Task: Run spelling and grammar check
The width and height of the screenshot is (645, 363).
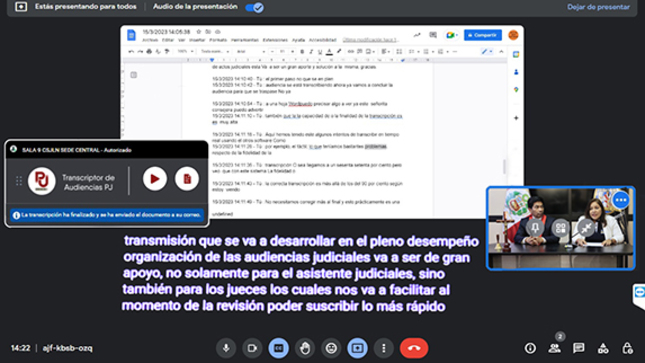Action: click(x=158, y=51)
